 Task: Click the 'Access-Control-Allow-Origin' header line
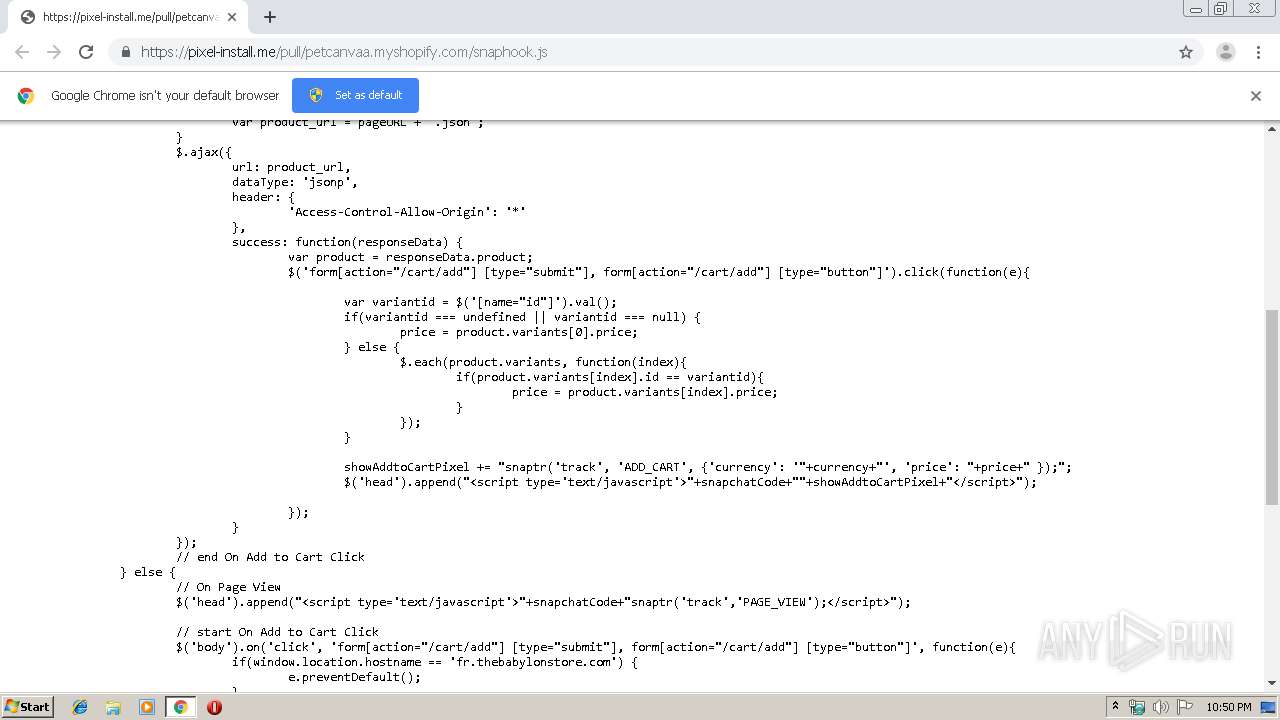pos(407,212)
